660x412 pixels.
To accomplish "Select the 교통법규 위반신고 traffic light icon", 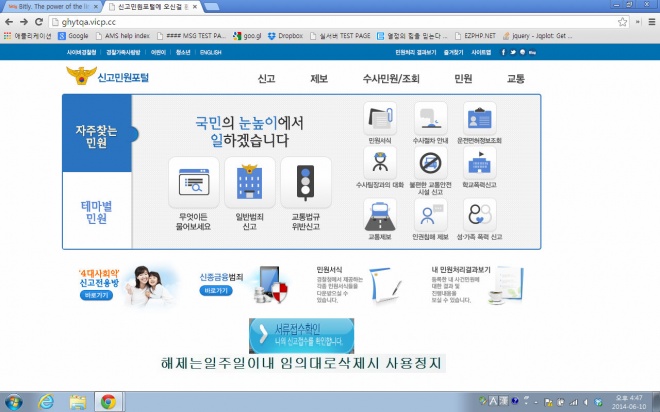I will coord(305,182).
